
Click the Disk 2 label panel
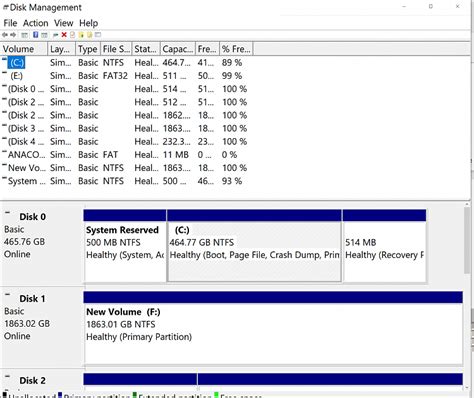[x=42, y=380]
